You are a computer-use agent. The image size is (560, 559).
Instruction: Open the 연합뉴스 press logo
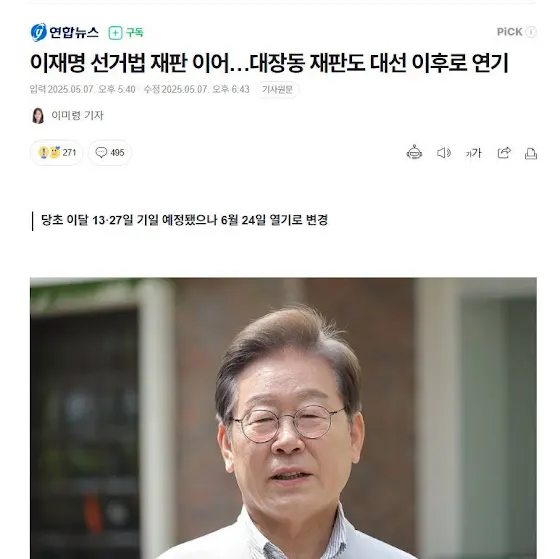(x=64, y=33)
